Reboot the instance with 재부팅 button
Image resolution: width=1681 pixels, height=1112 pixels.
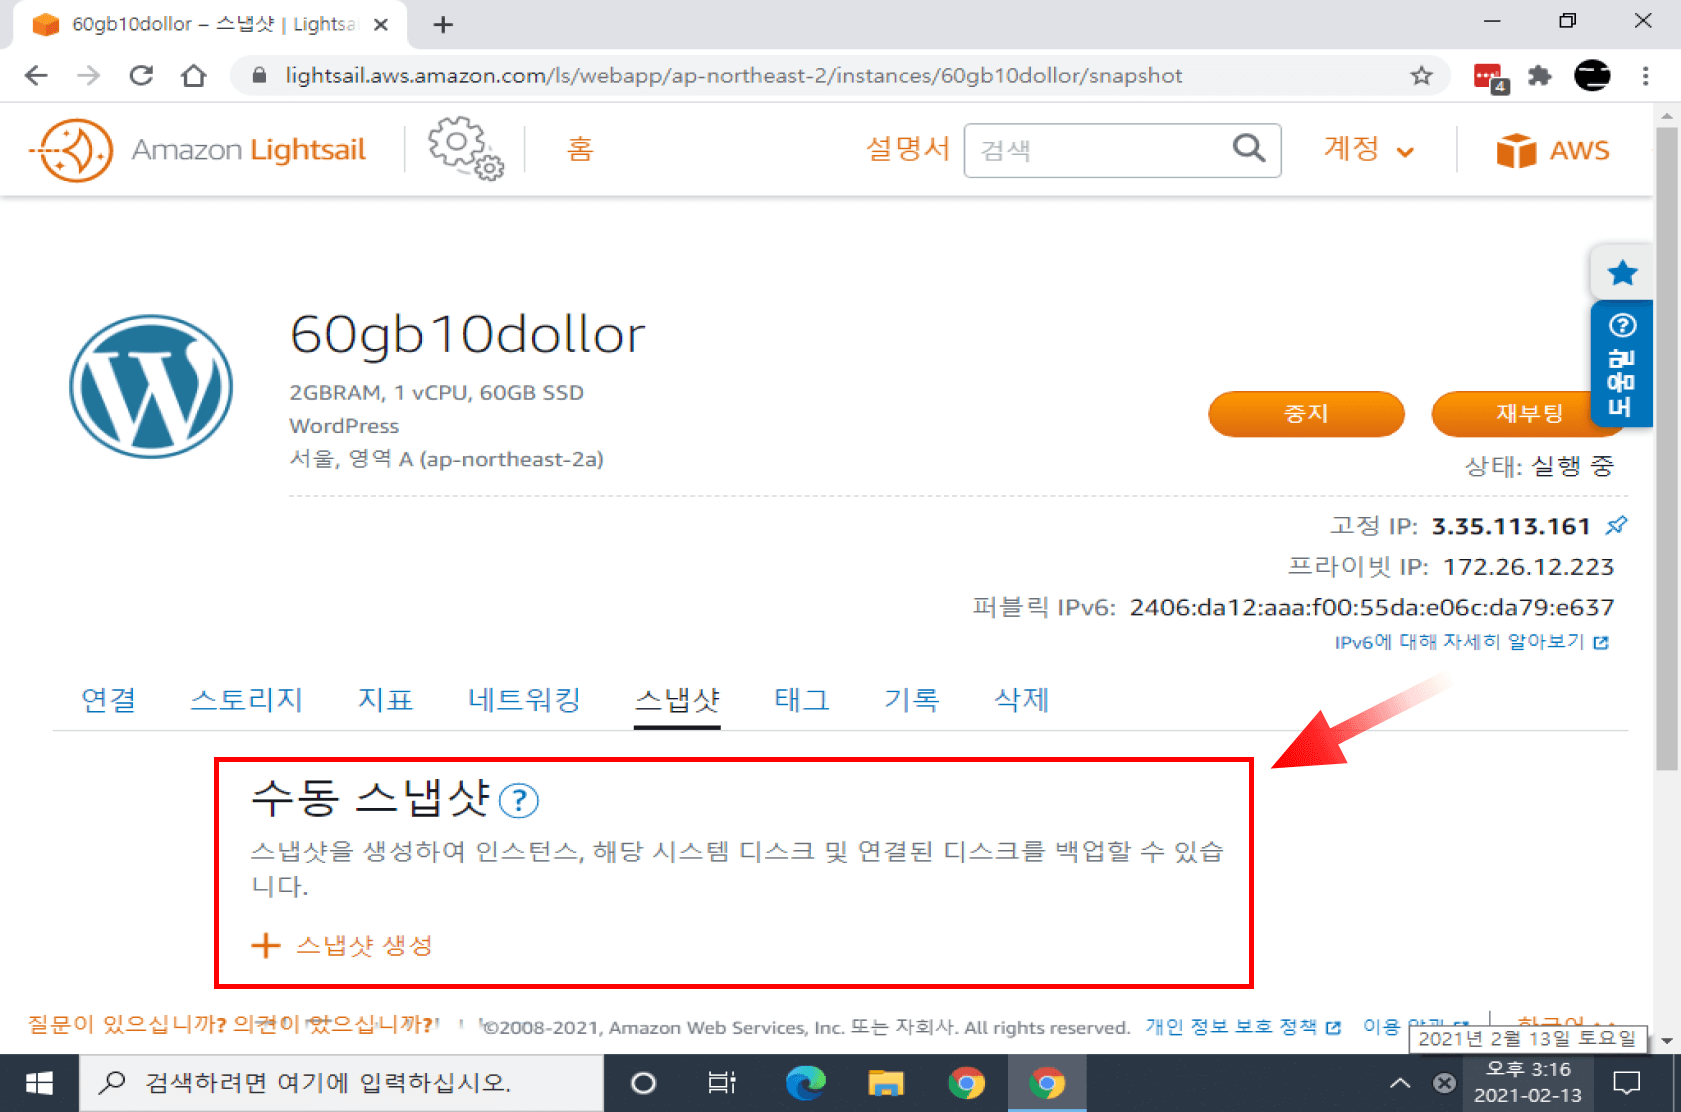[x=1529, y=413]
